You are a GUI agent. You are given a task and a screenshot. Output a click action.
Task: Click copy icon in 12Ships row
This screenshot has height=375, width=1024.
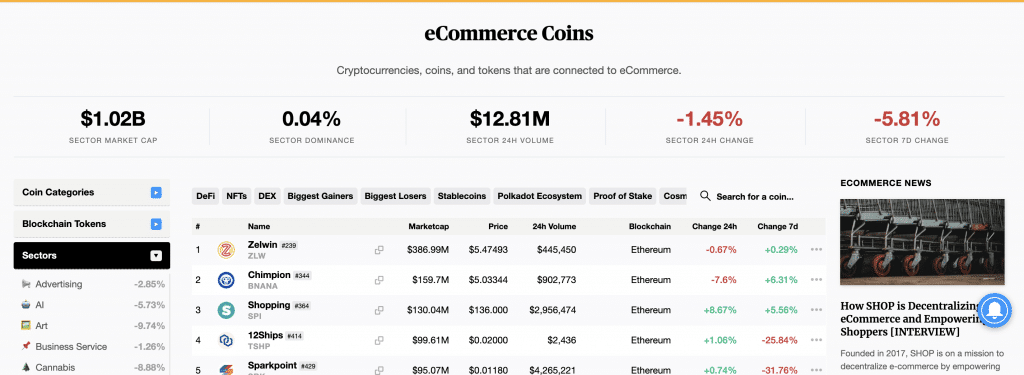click(379, 340)
